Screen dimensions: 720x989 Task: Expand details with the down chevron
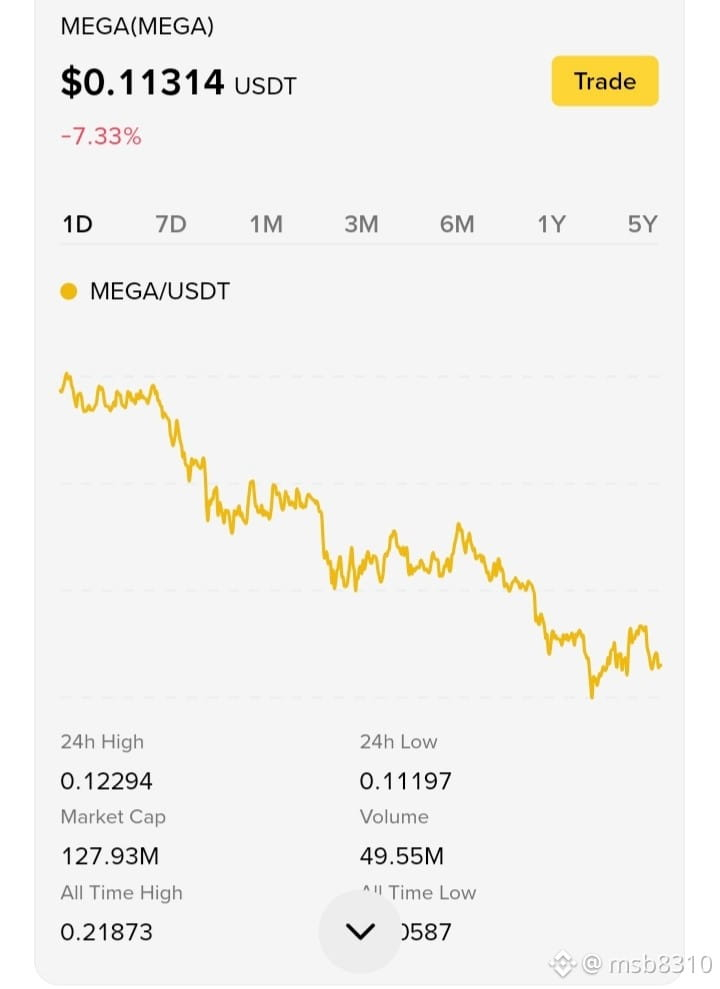pyautogui.click(x=360, y=931)
